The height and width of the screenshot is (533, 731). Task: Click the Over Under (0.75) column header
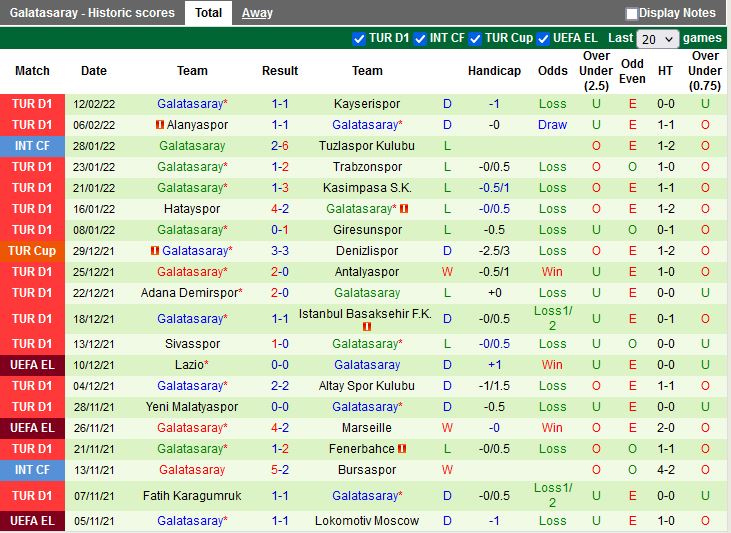[x=705, y=71]
